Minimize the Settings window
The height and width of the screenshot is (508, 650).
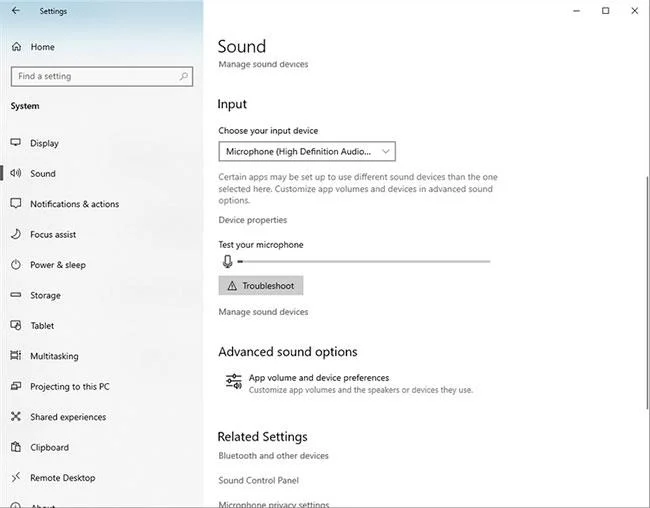click(576, 11)
